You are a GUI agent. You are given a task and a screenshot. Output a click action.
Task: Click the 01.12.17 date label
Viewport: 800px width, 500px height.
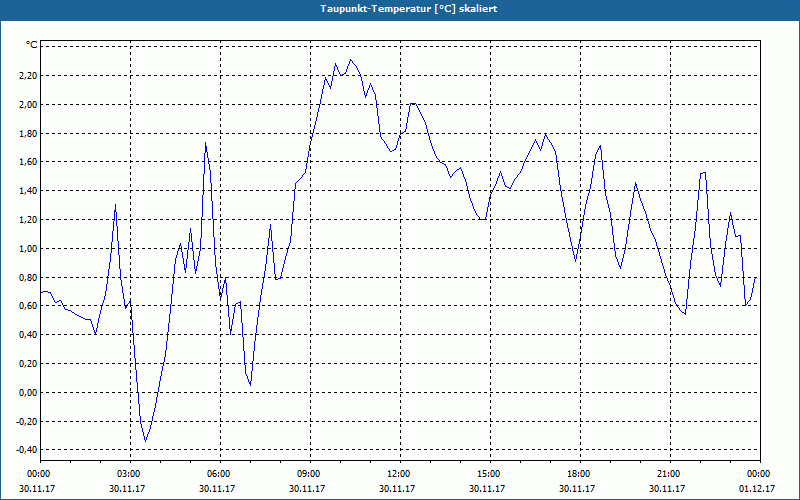click(x=757, y=488)
